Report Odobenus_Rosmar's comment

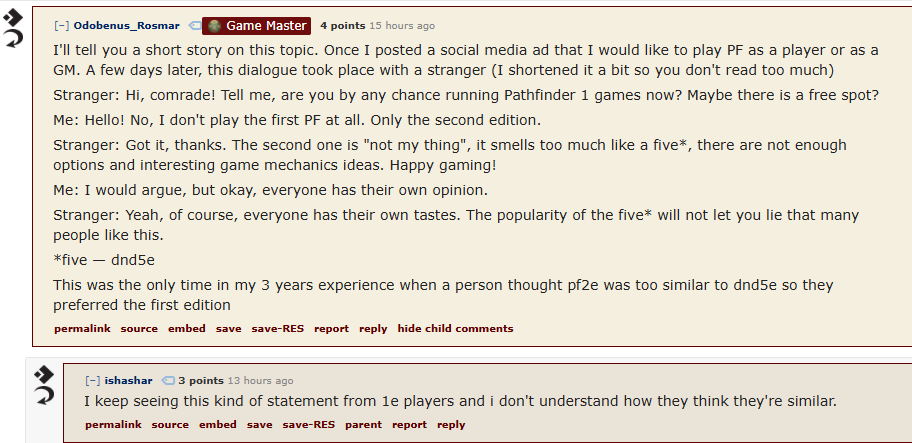point(332,328)
